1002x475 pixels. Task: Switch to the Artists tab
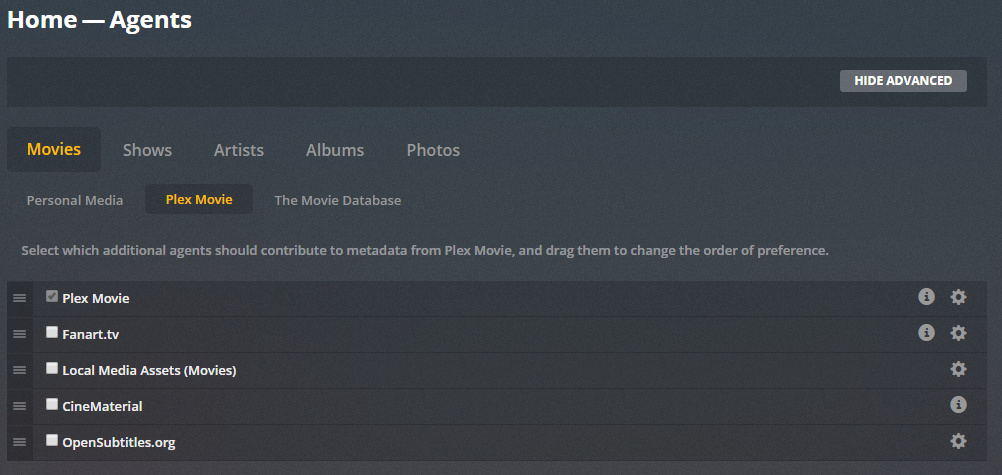(239, 150)
